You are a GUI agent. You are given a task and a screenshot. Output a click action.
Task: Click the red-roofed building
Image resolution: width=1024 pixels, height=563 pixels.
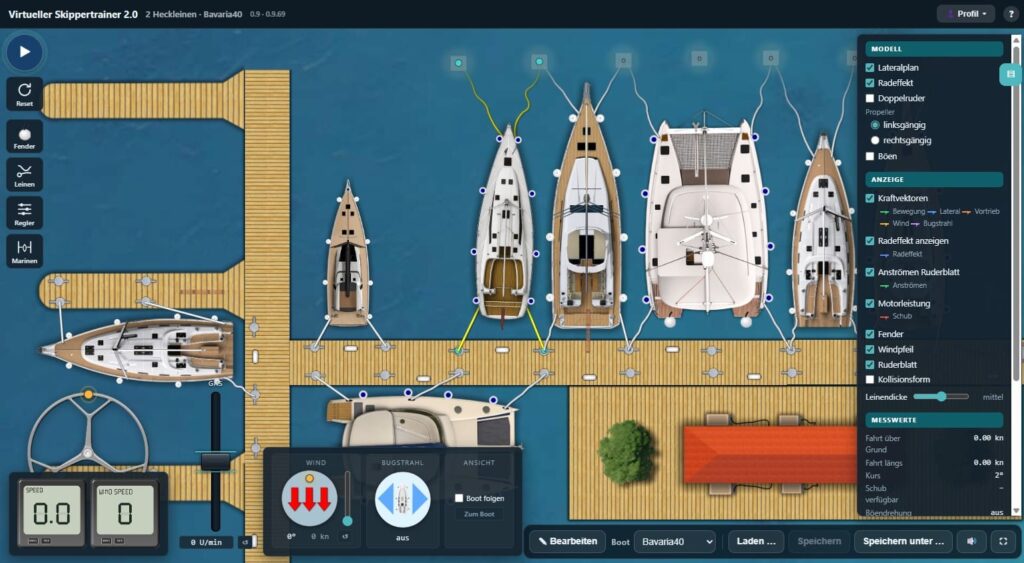click(769, 455)
